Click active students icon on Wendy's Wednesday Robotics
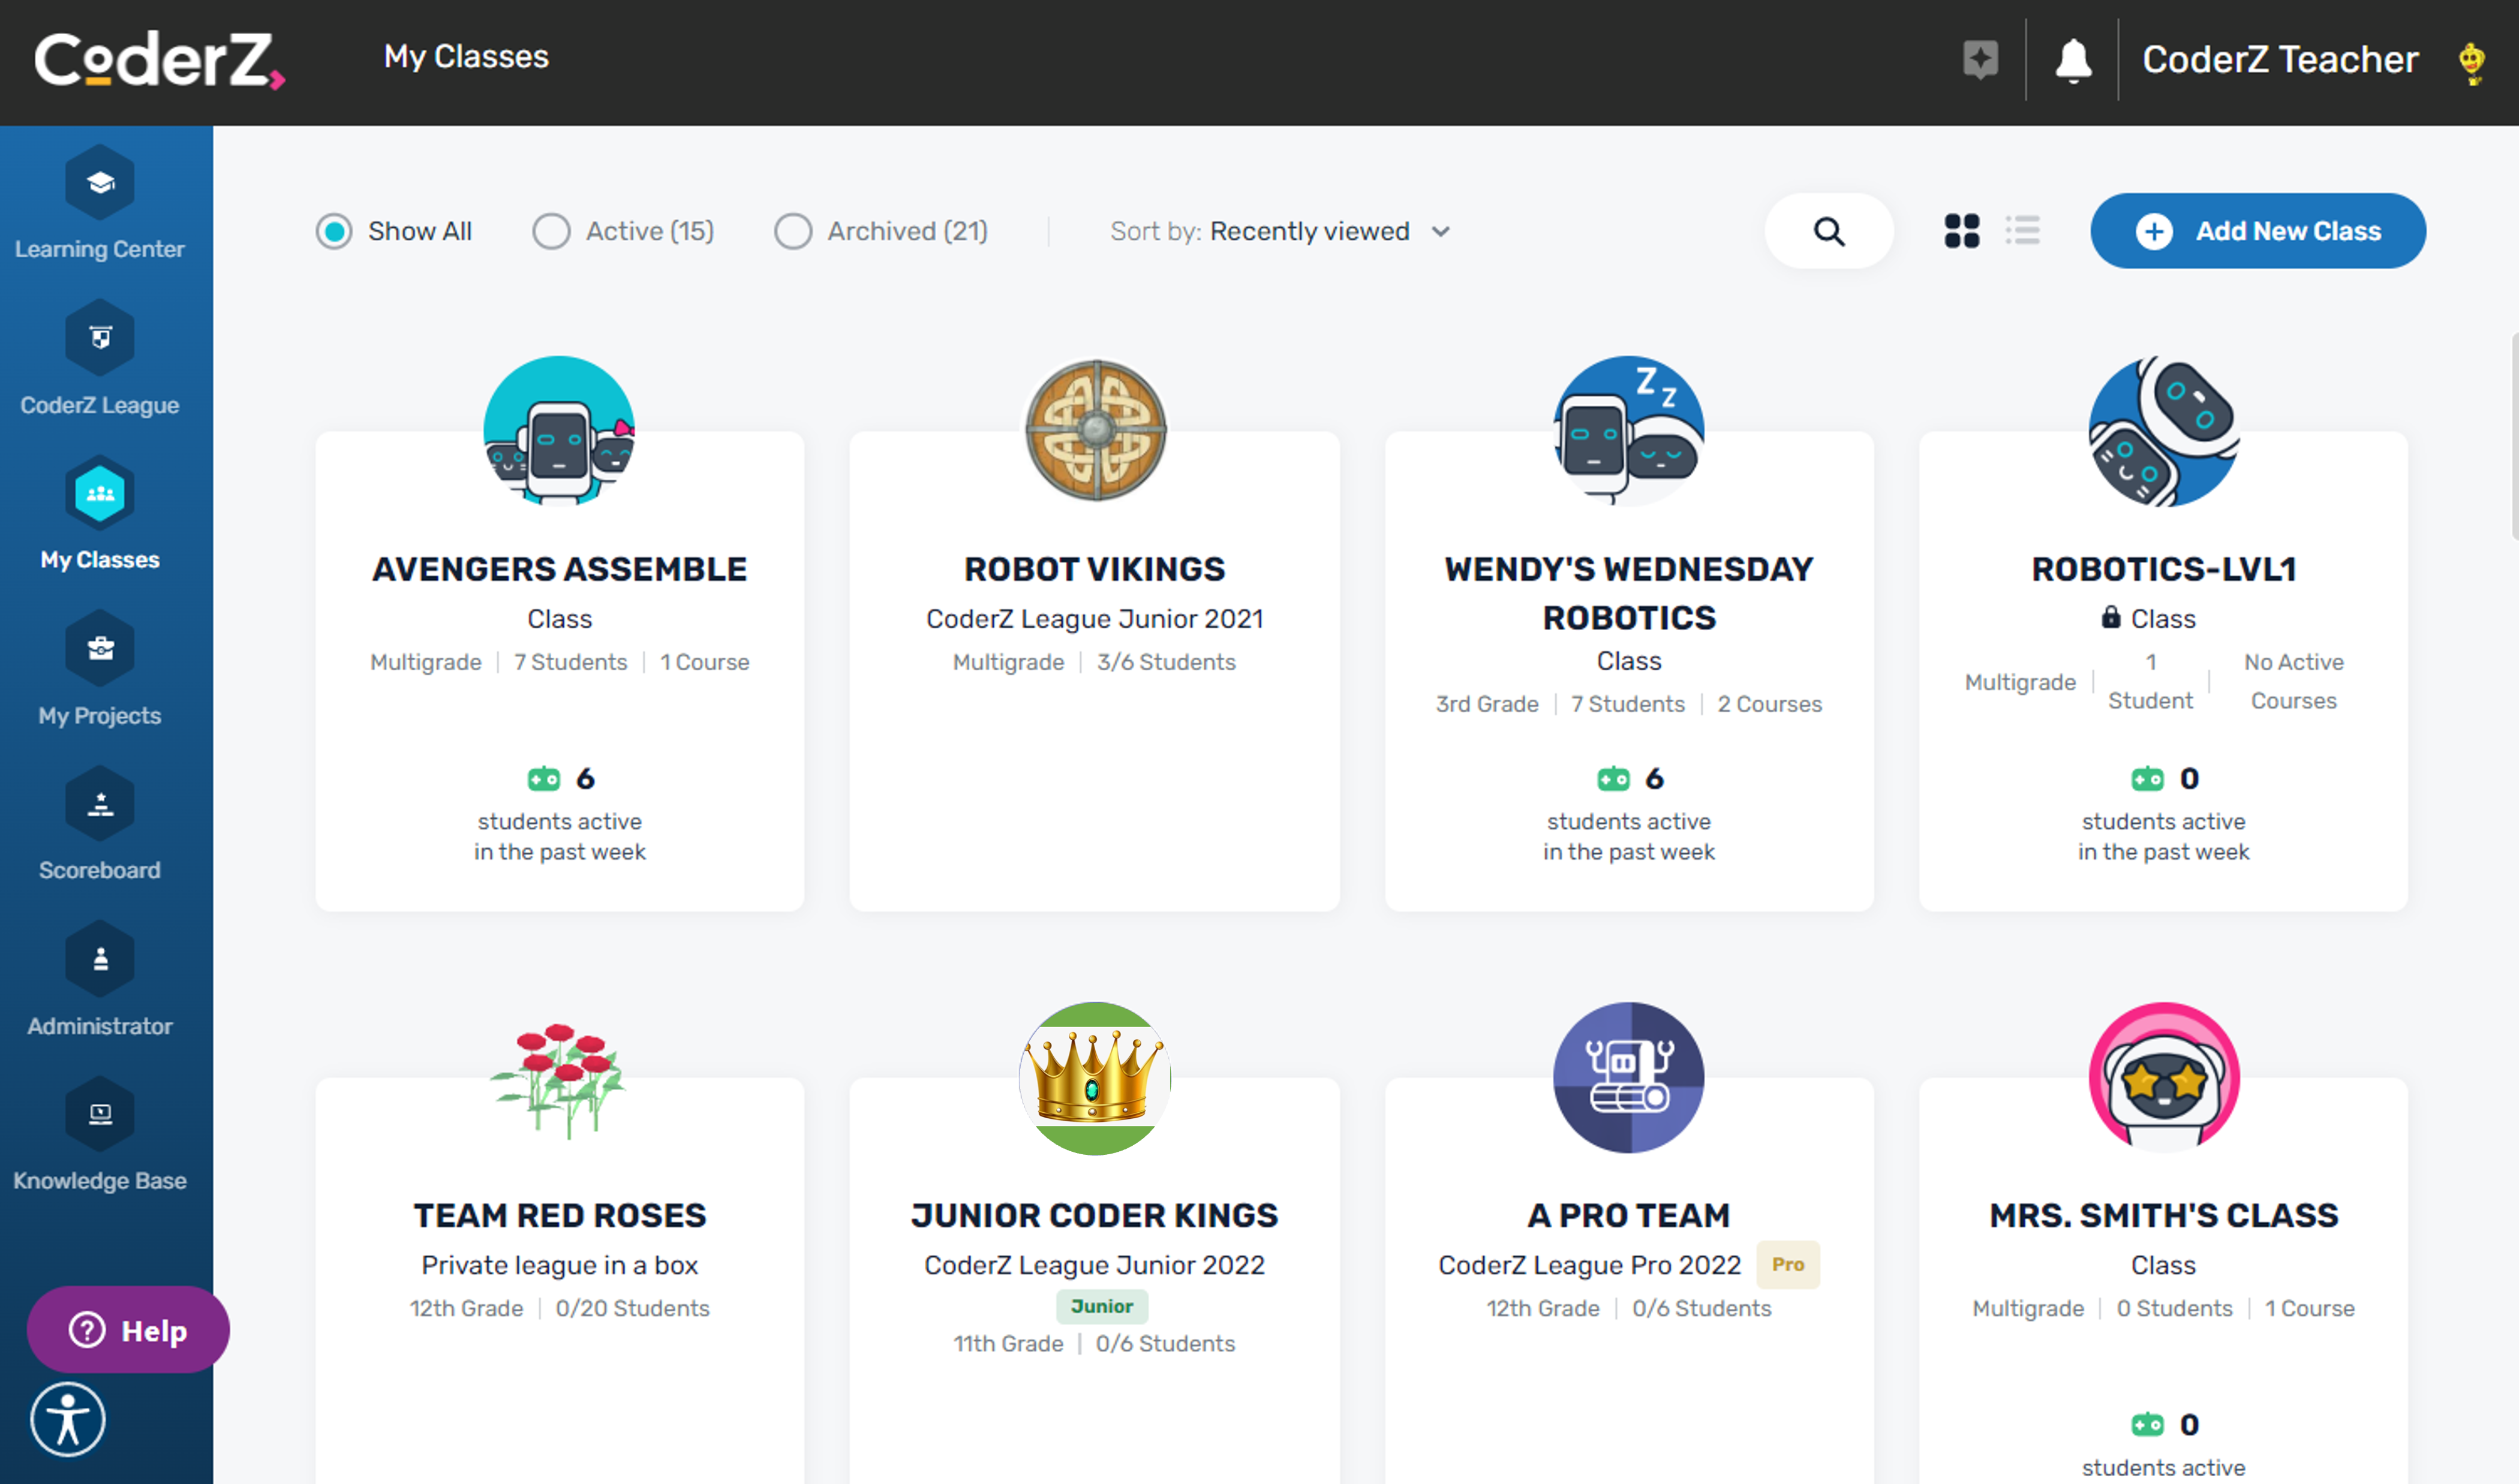2519x1484 pixels. tap(1613, 779)
